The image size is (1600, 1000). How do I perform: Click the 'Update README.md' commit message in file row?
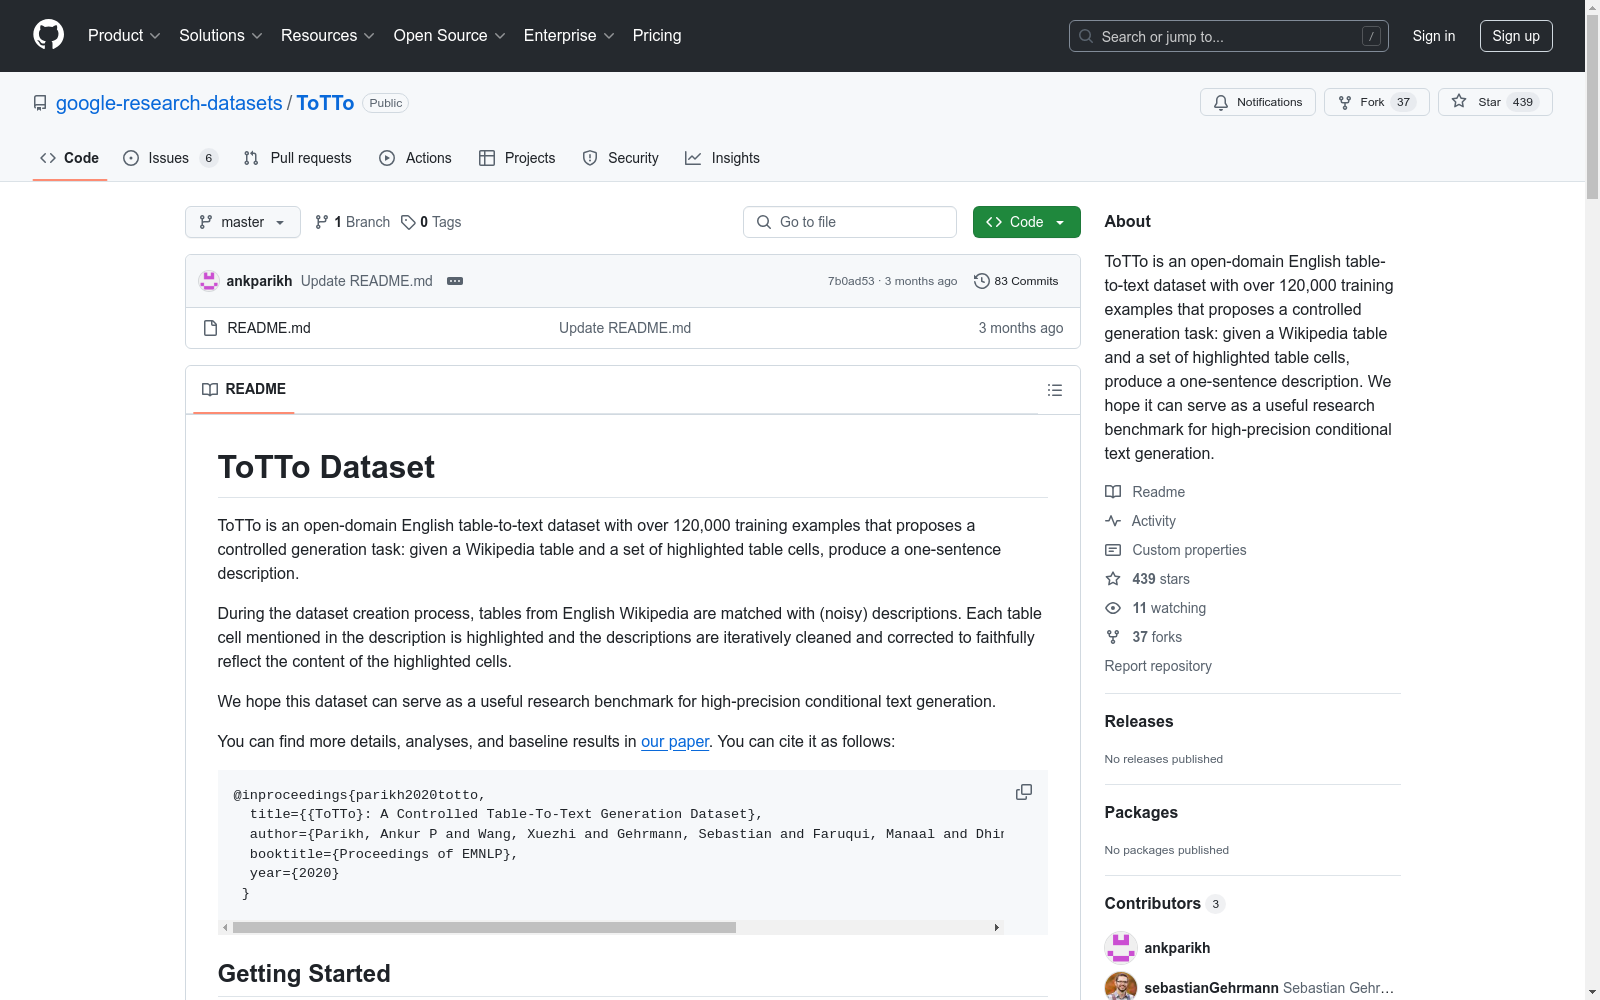[625, 328]
